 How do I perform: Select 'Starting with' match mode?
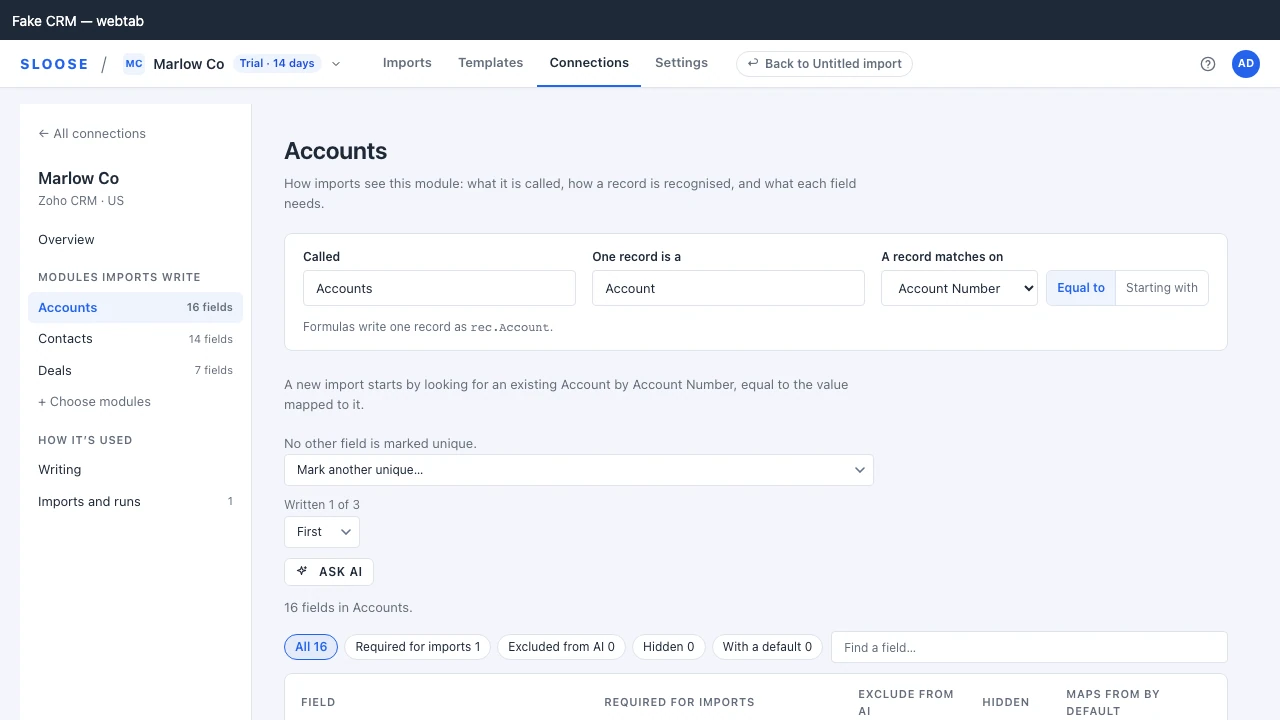[1162, 288]
